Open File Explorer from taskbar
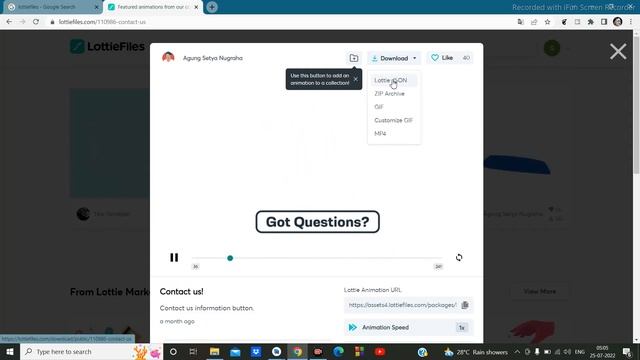640x360 pixels. pos(214,351)
